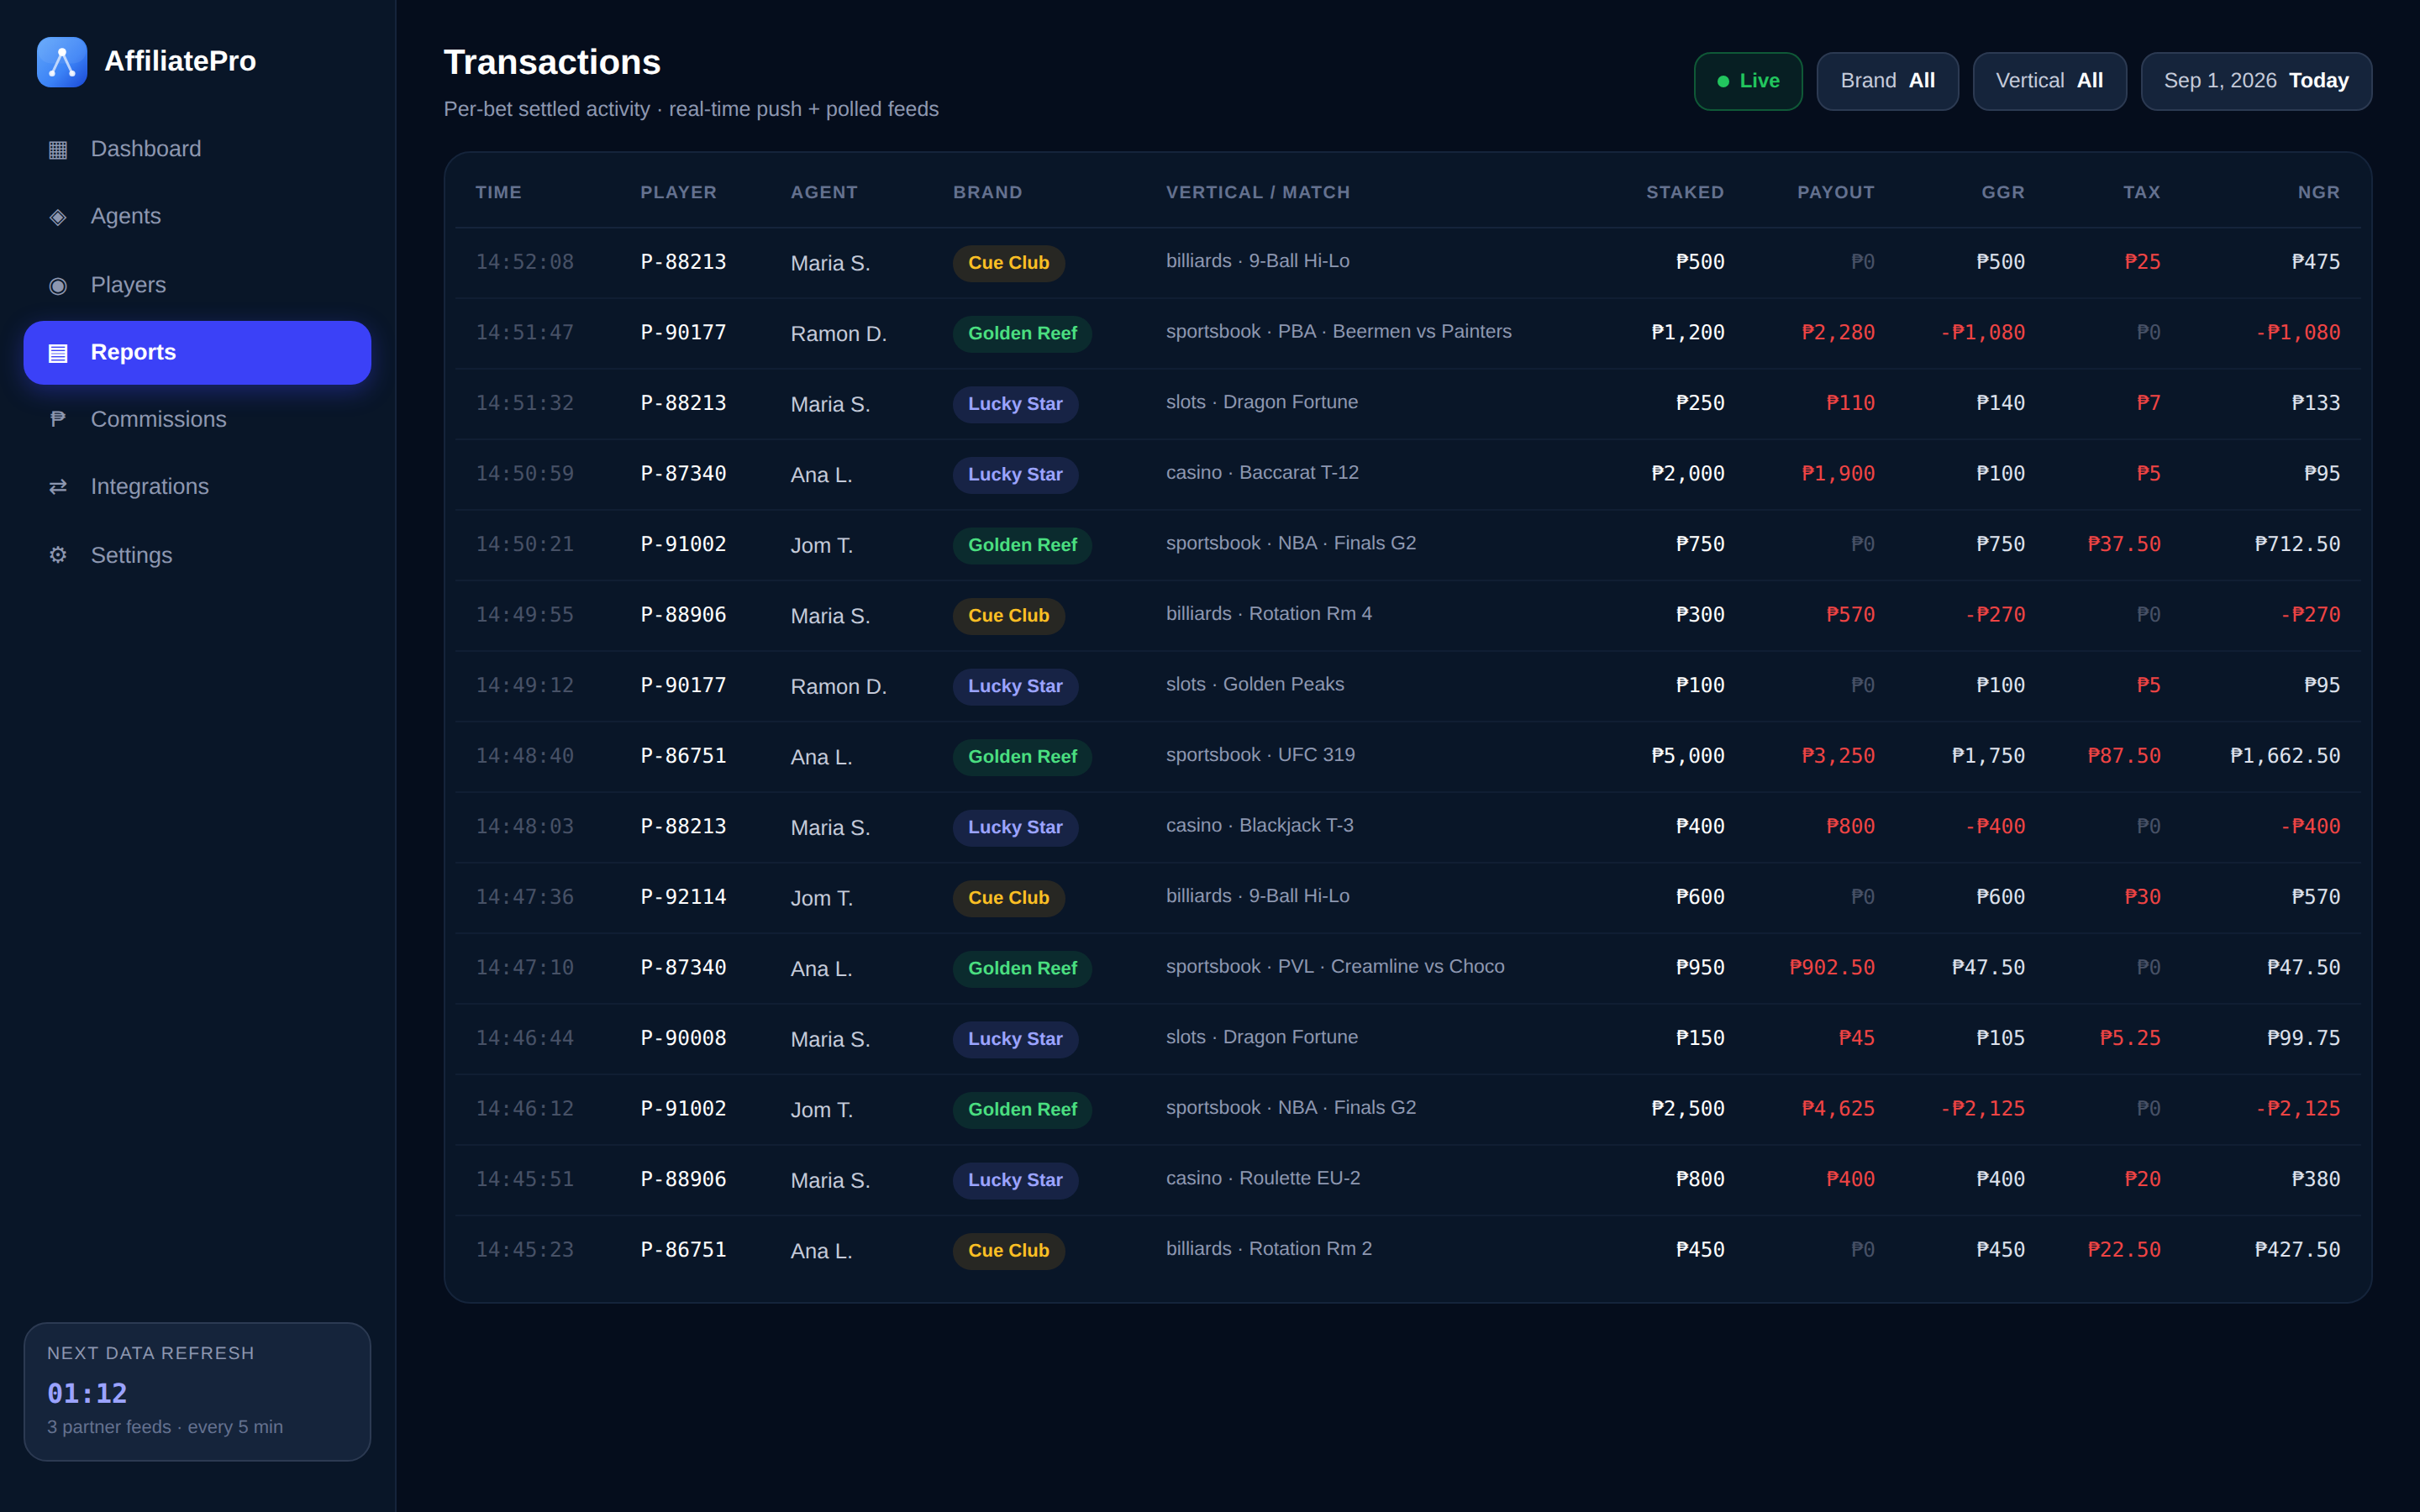The height and width of the screenshot is (1512, 2420).
Task: Click staked value ₱5,000
Action: pos(1687,757)
